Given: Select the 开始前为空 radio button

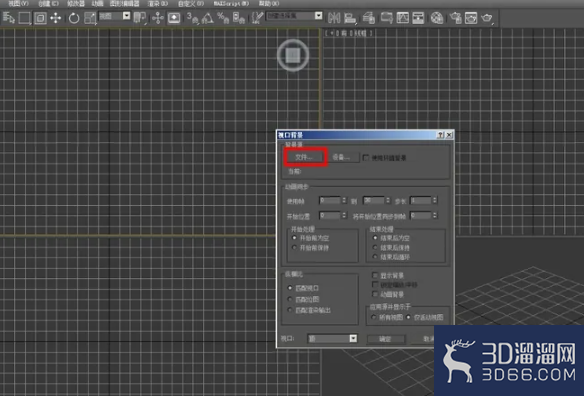Looking at the screenshot, I should click(294, 238).
